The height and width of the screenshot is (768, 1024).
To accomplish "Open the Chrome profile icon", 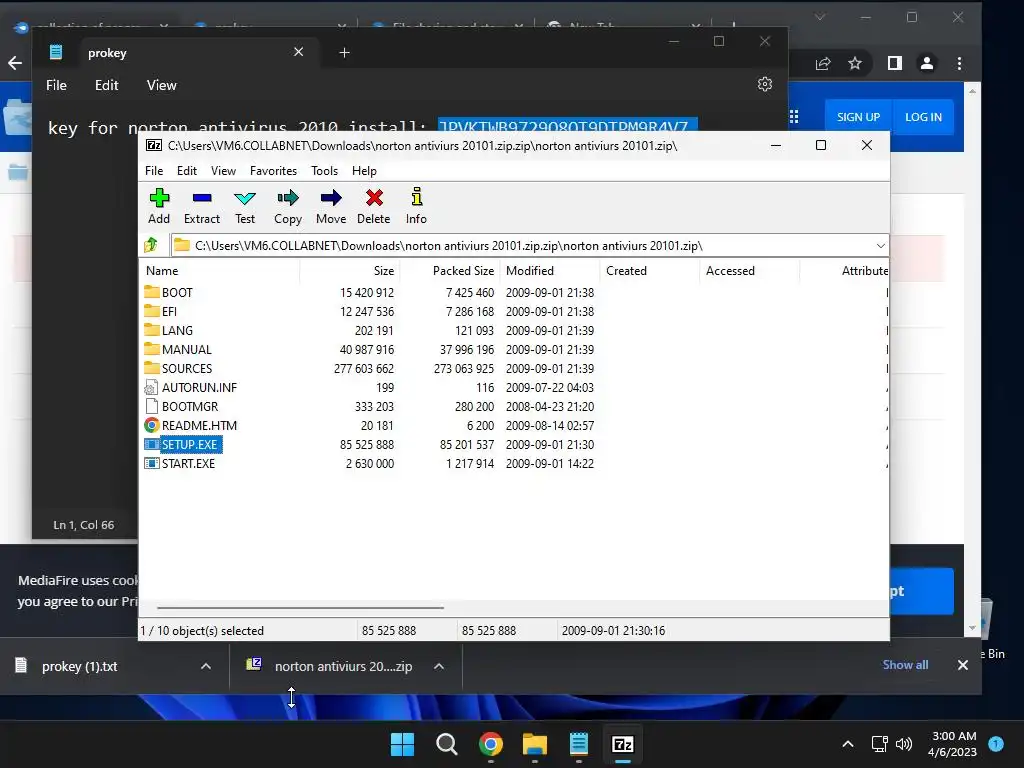I will [x=926, y=63].
